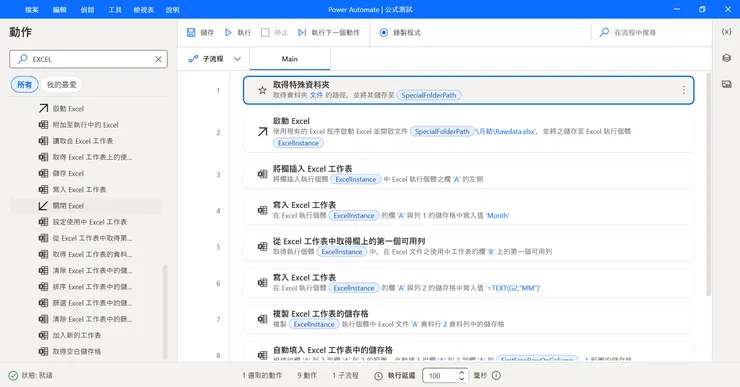Click 執行下一個動作 step icon
The width and height of the screenshot is (740, 387).
pyautogui.click(x=302, y=33)
